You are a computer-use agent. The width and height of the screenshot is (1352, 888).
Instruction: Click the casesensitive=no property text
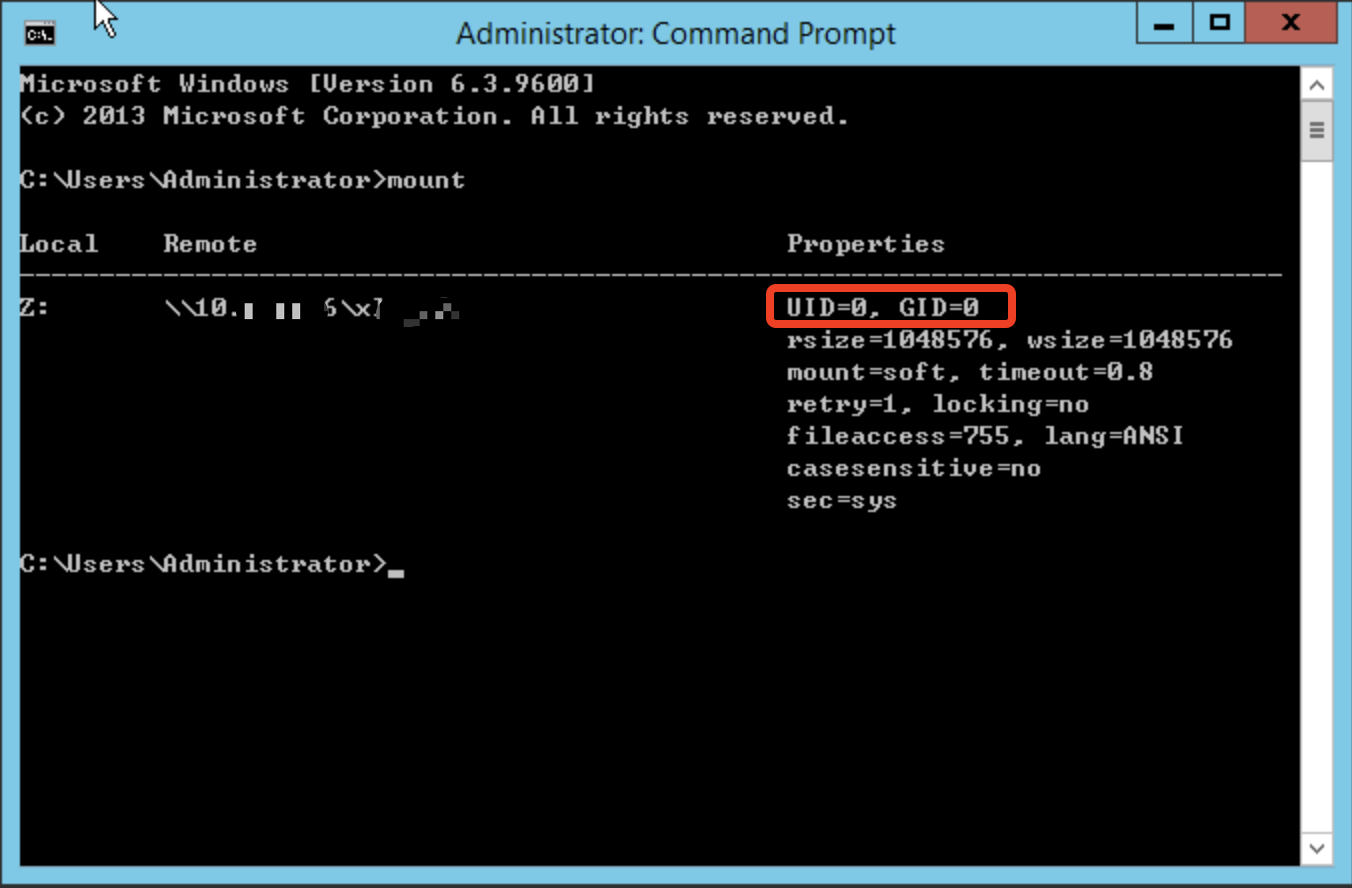click(914, 467)
